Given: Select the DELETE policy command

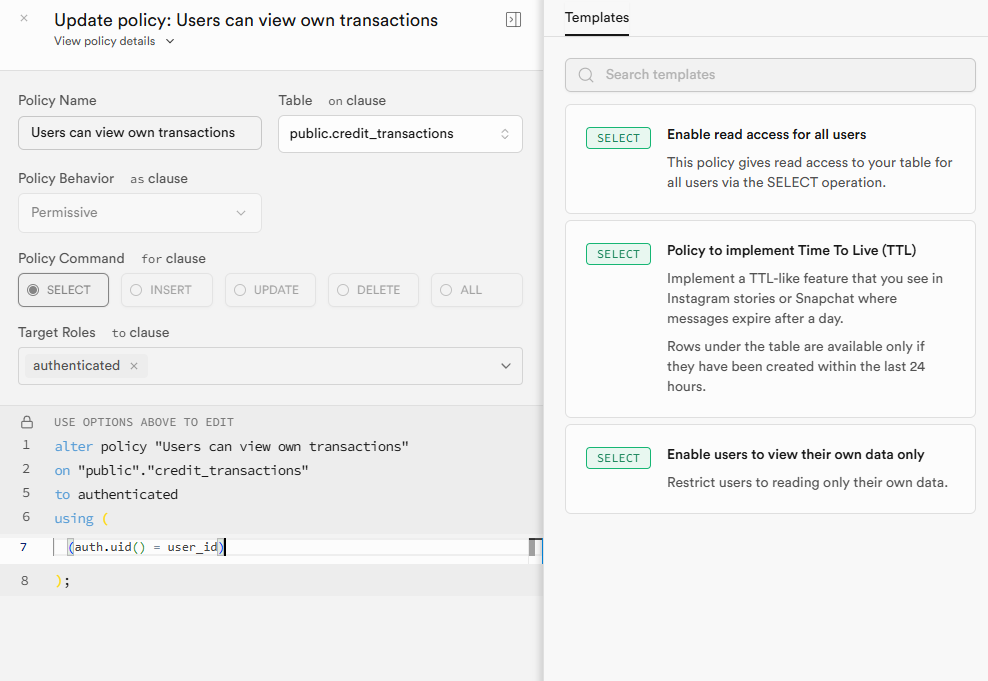Looking at the screenshot, I should [x=373, y=290].
